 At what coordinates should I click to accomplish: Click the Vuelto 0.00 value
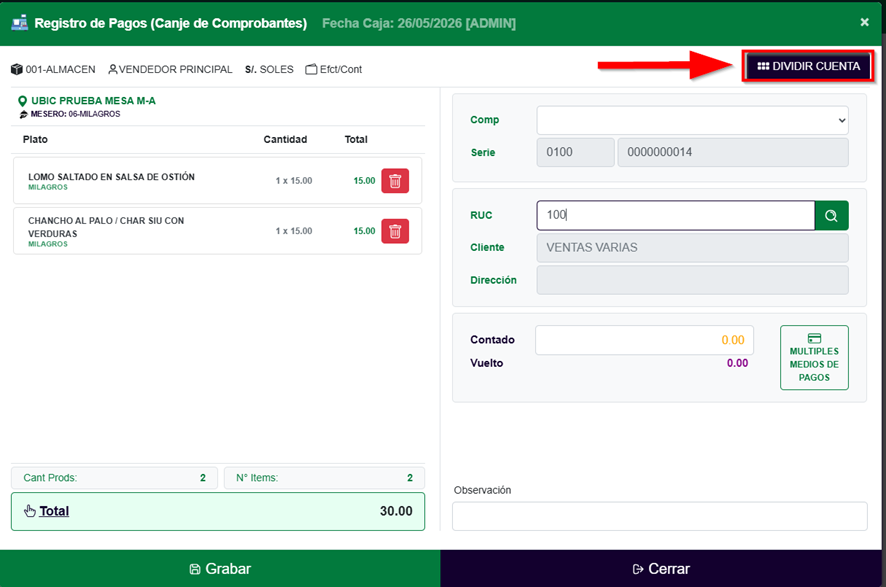(x=737, y=363)
